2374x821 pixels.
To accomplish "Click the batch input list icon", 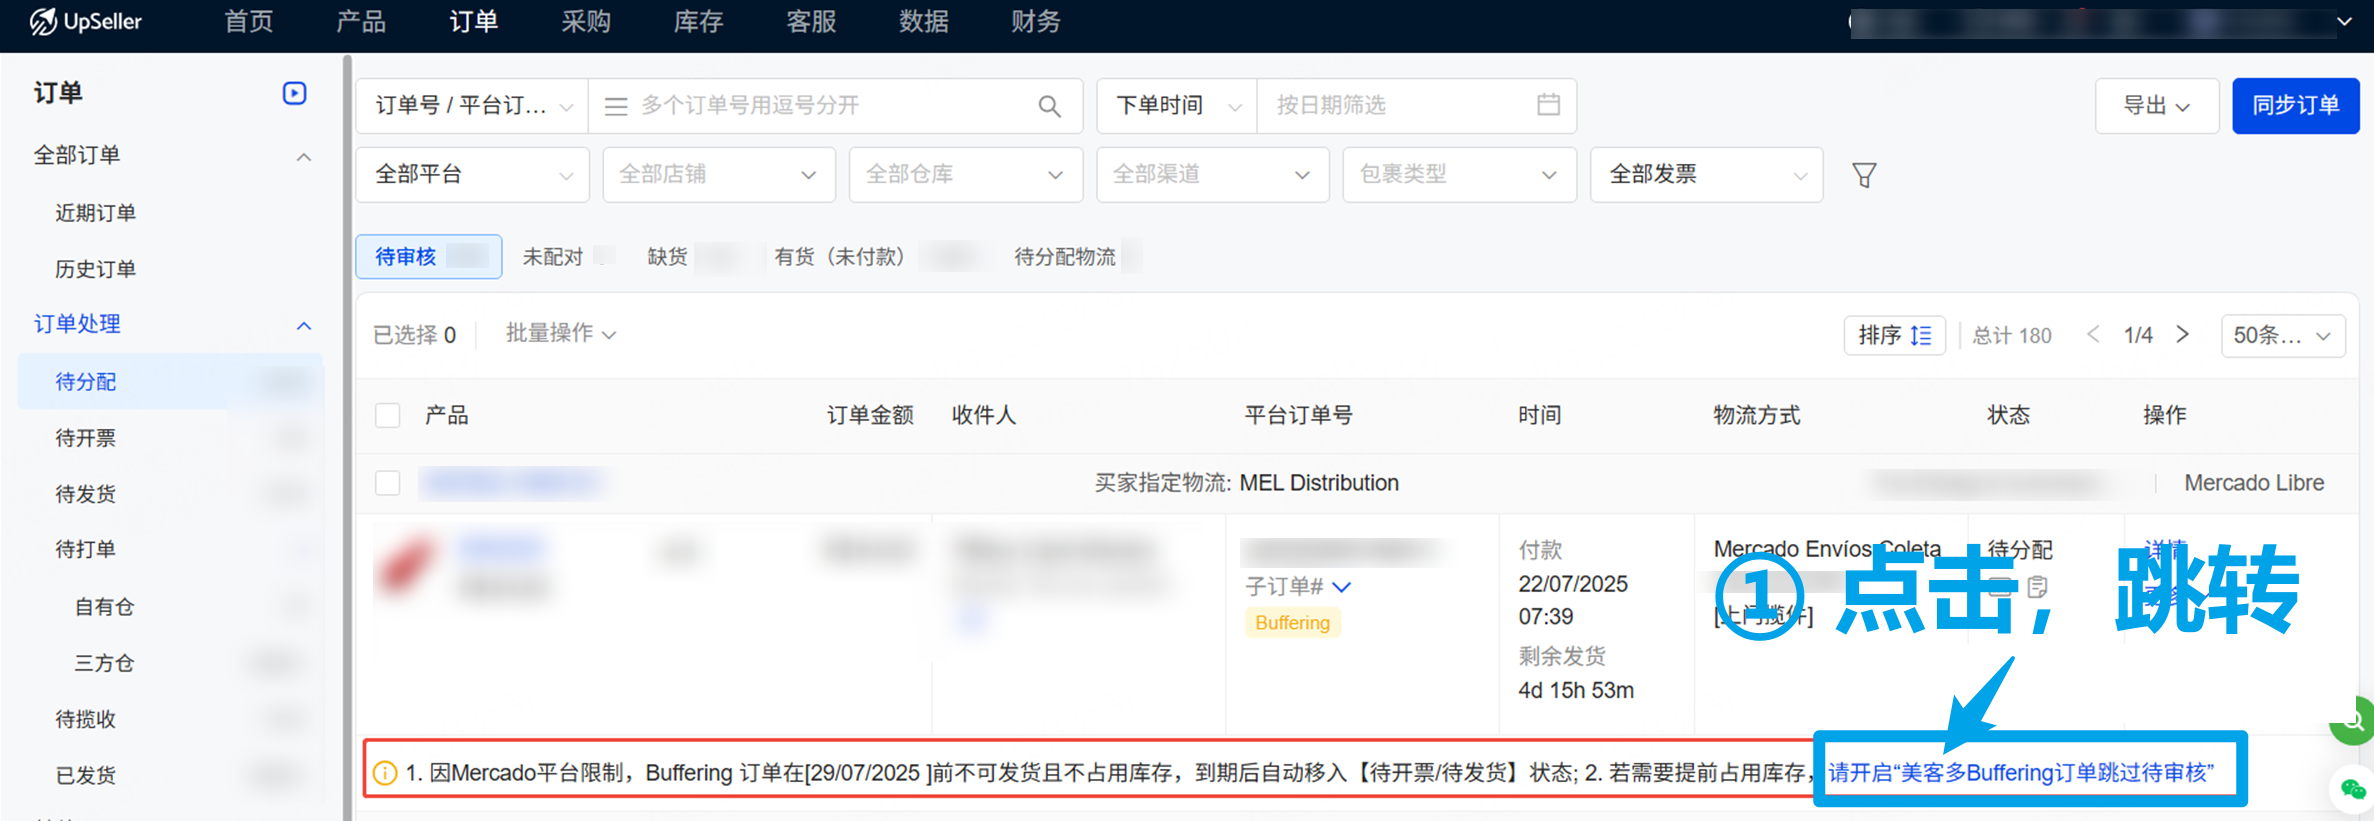I will 616,106.
